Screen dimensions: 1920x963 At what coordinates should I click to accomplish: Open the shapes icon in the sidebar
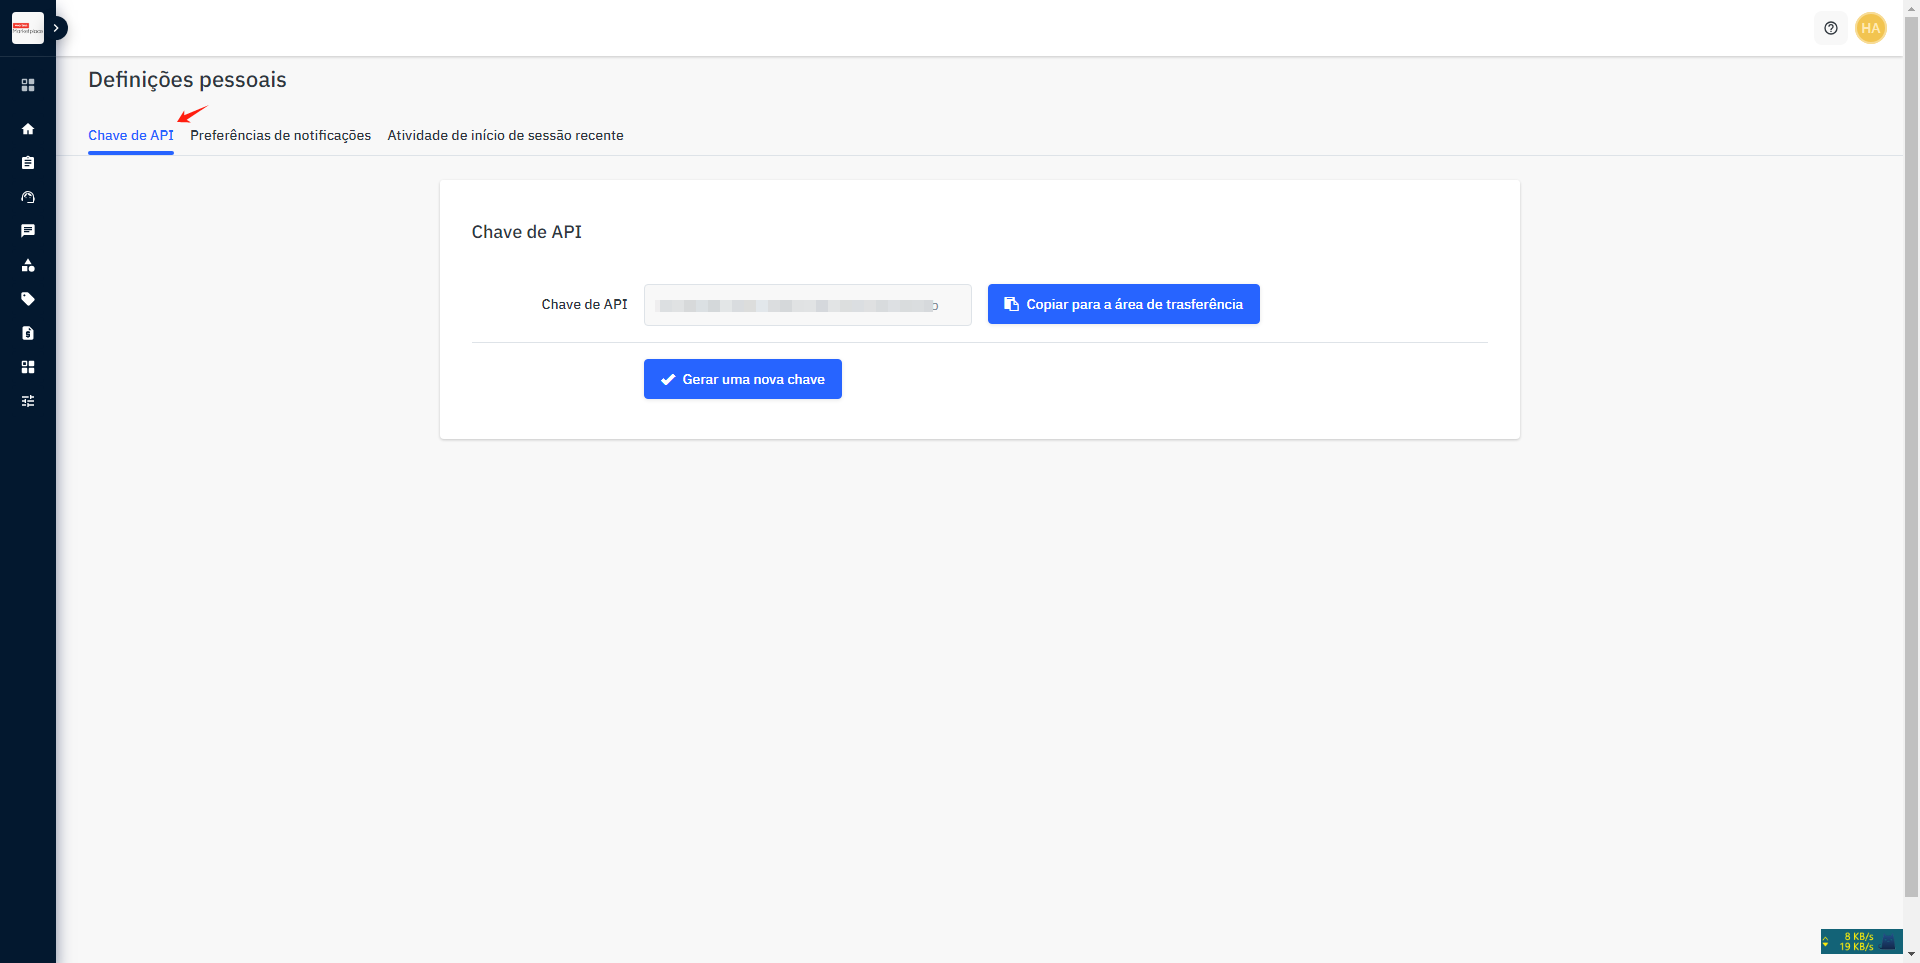(28, 265)
